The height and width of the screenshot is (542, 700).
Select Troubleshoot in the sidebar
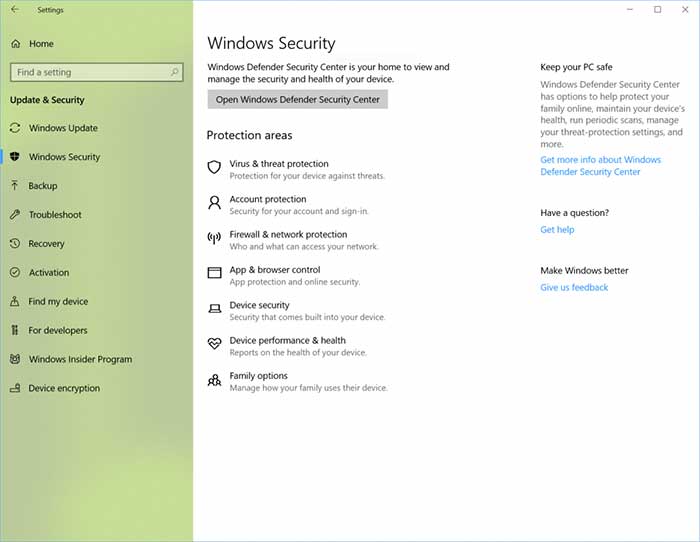pyautogui.click(x=55, y=215)
